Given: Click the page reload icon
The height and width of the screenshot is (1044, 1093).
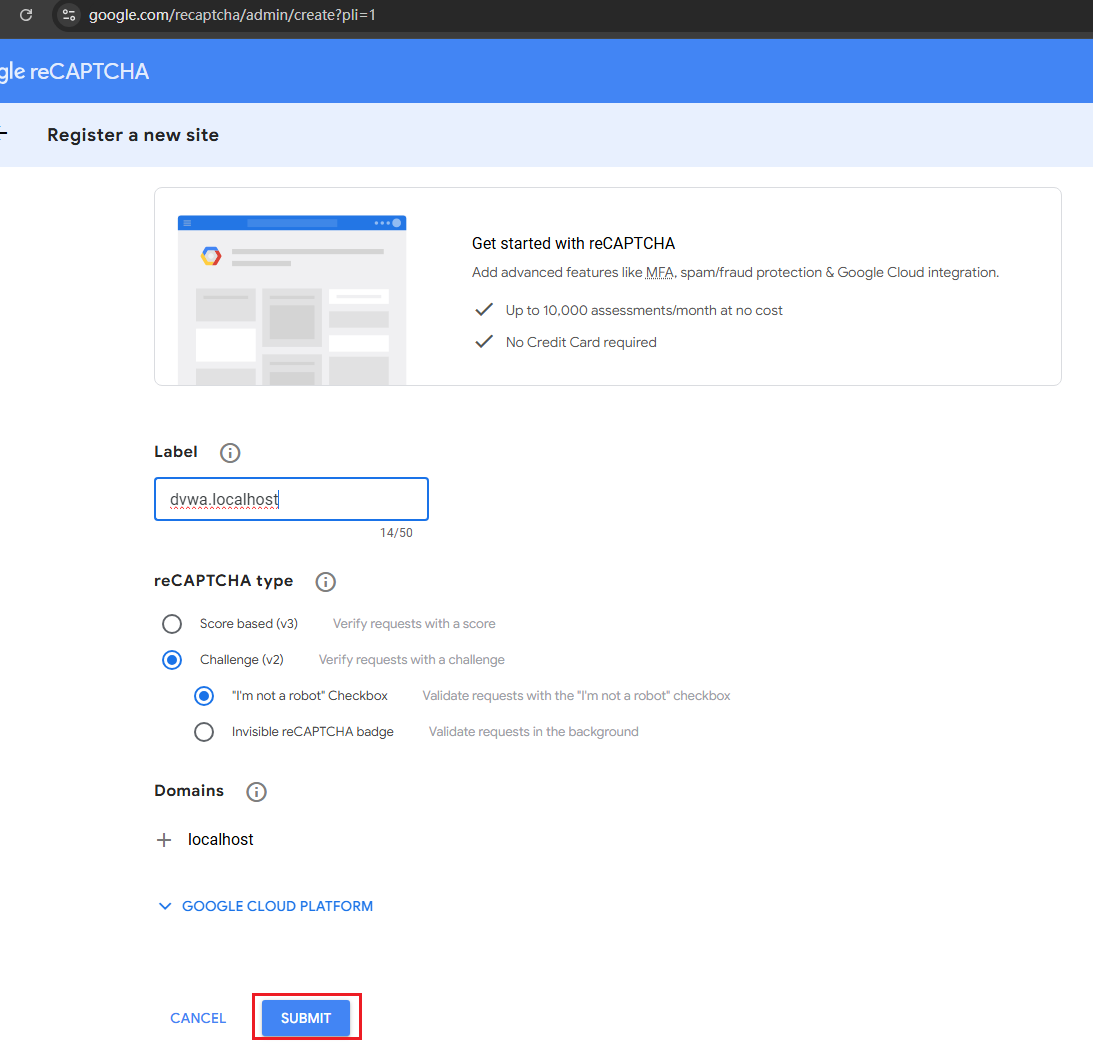Looking at the screenshot, I should click(x=27, y=15).
